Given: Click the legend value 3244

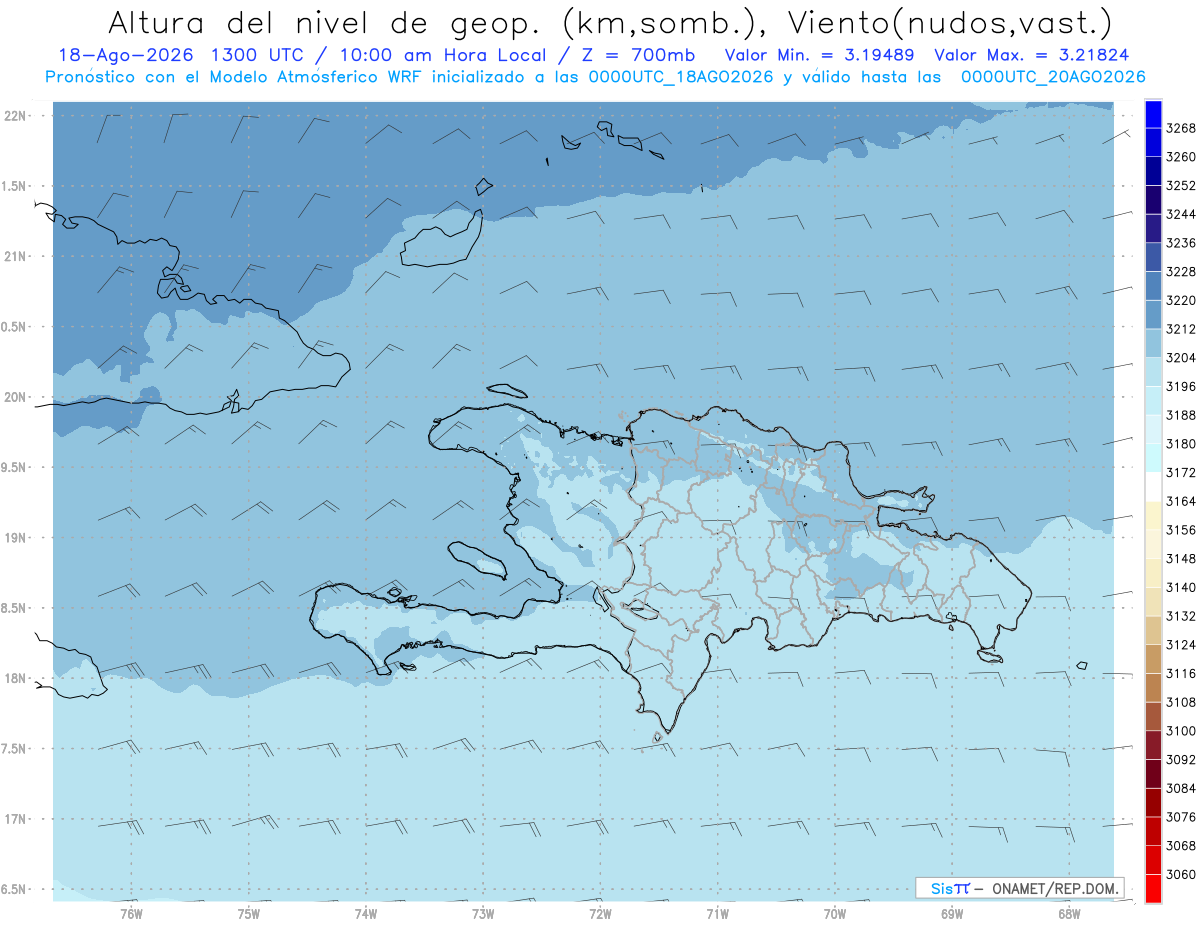Looking at the screenshot, I should pos(1181,214).
